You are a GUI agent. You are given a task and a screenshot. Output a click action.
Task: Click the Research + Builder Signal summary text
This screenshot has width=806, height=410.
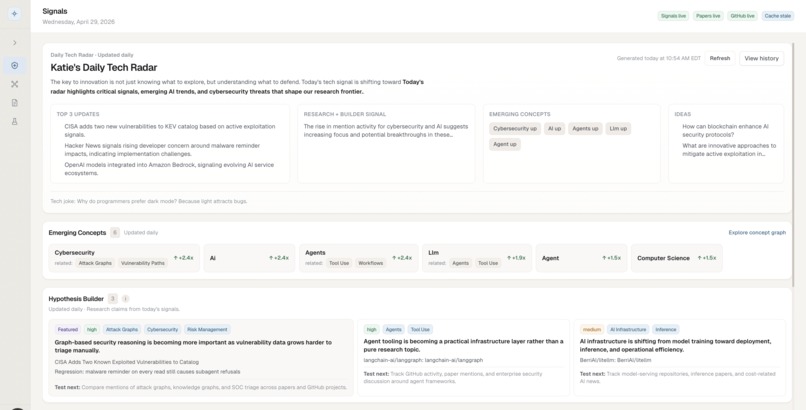(386, 131)
